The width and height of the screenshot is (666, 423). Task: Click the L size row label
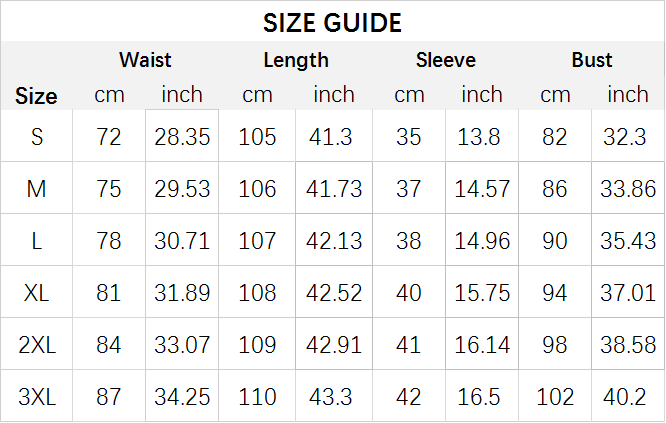(37, 241)
